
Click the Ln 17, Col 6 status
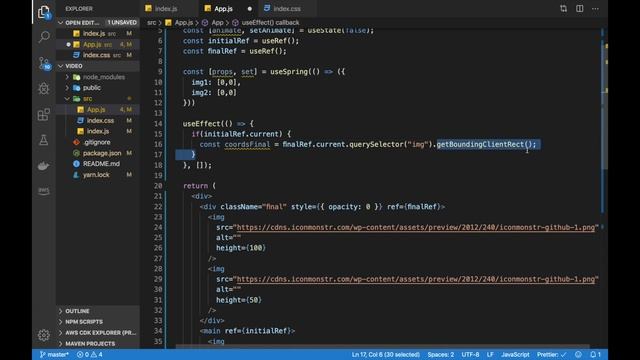(386, 354)
